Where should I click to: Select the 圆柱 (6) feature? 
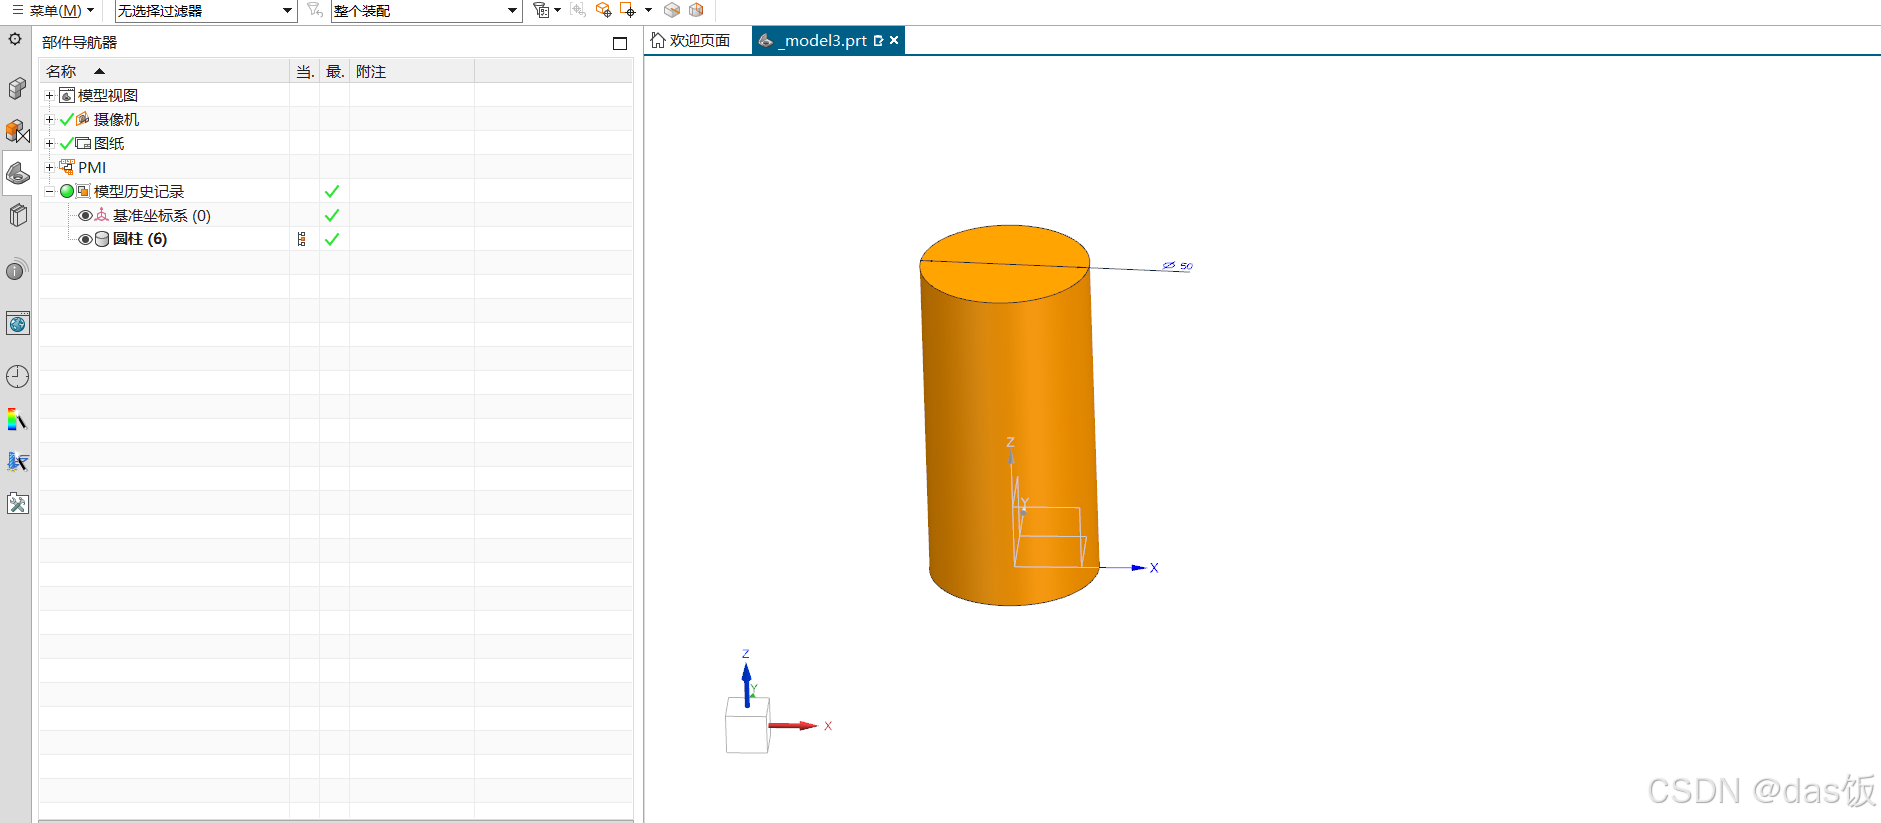tap(140, 239)
